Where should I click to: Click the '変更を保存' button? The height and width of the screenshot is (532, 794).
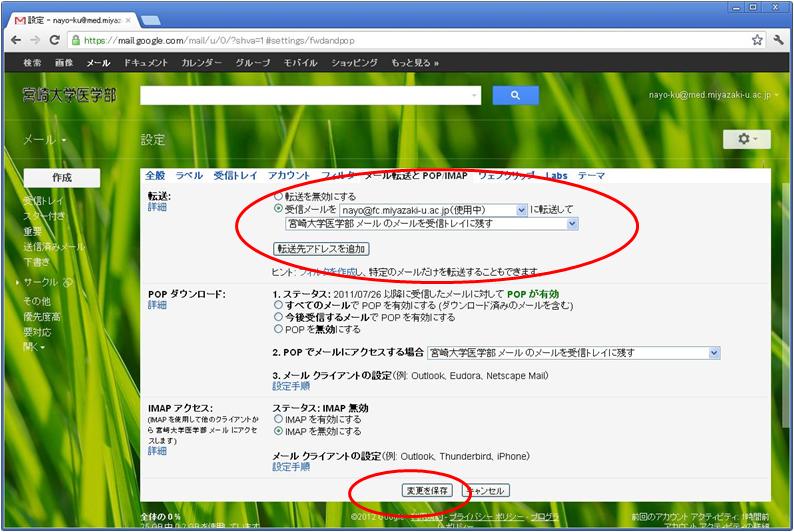coord(426,491)
